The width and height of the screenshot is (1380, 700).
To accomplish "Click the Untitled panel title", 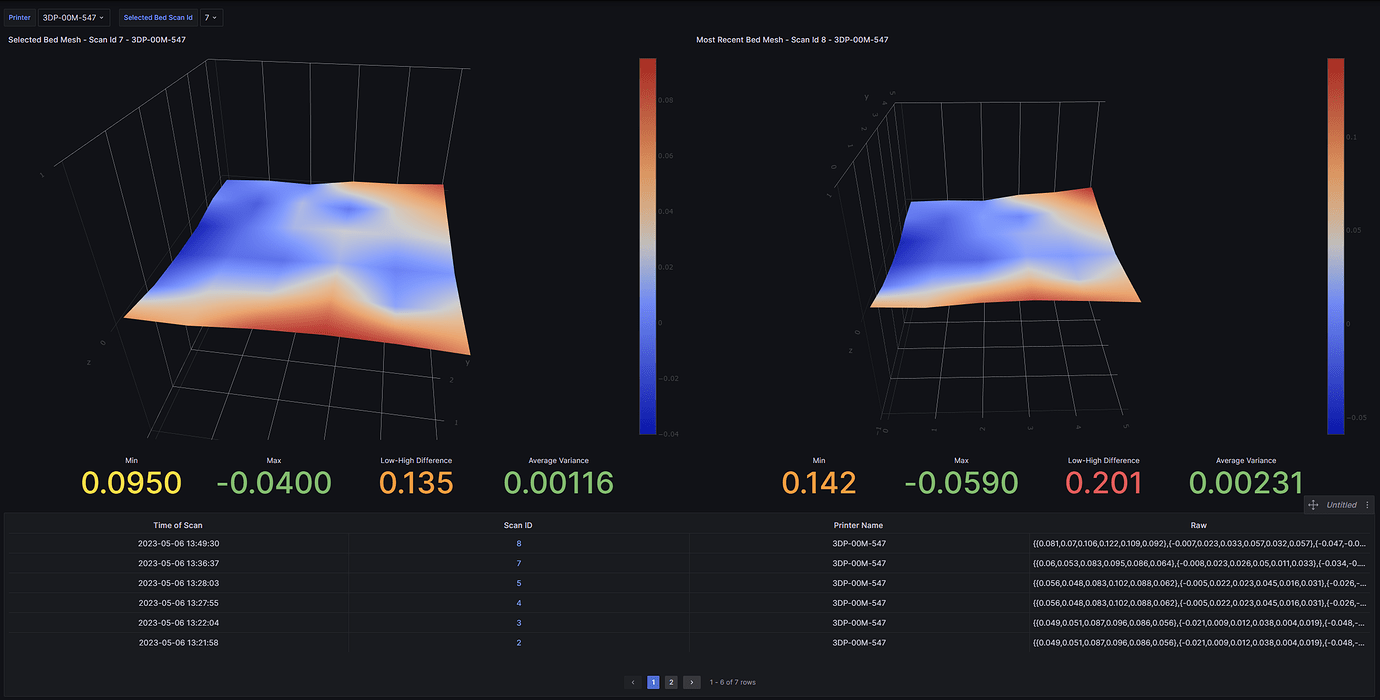I will click(1341, 505).
